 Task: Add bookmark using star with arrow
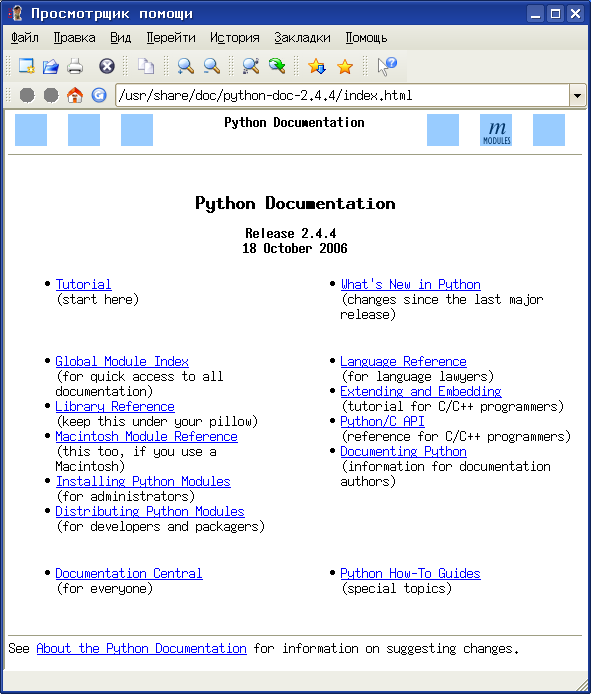(x=317, y=66)
